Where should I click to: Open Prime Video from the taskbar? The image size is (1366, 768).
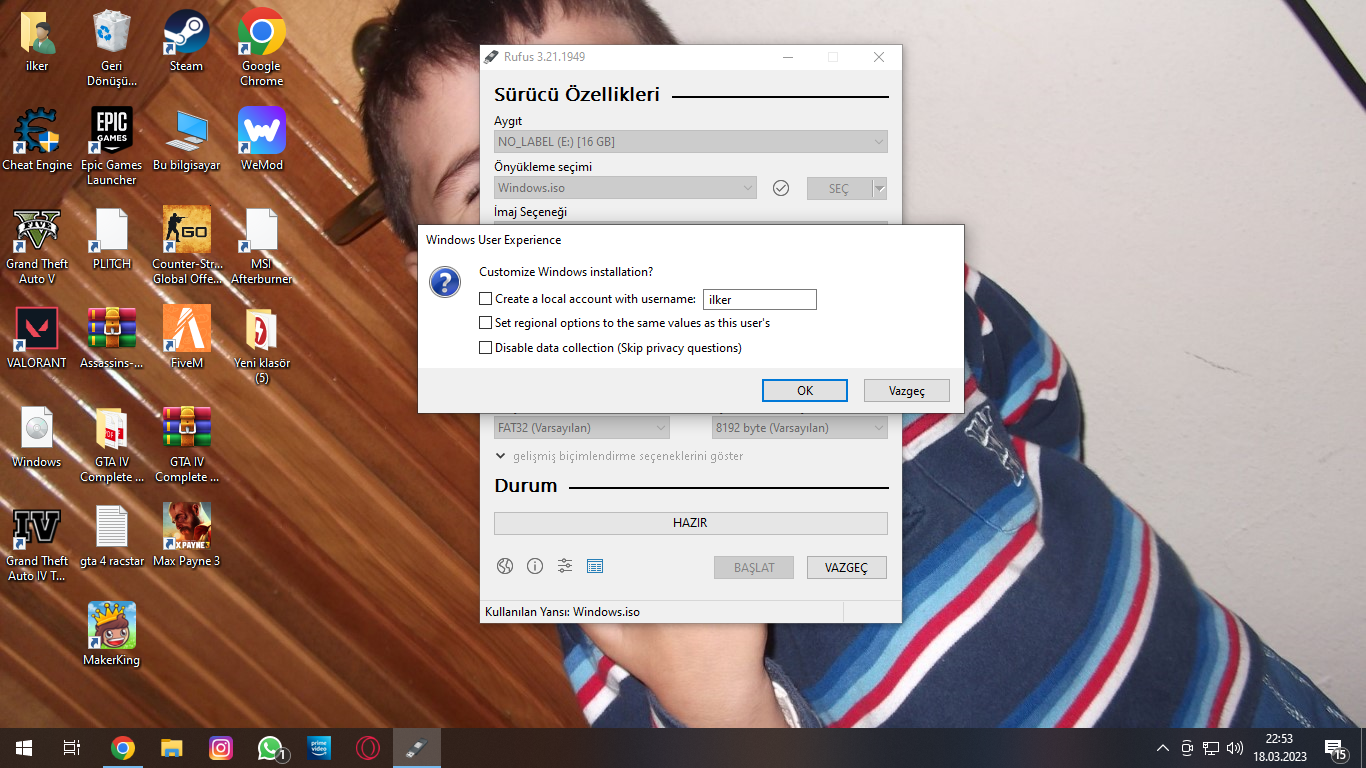[319, 748]
